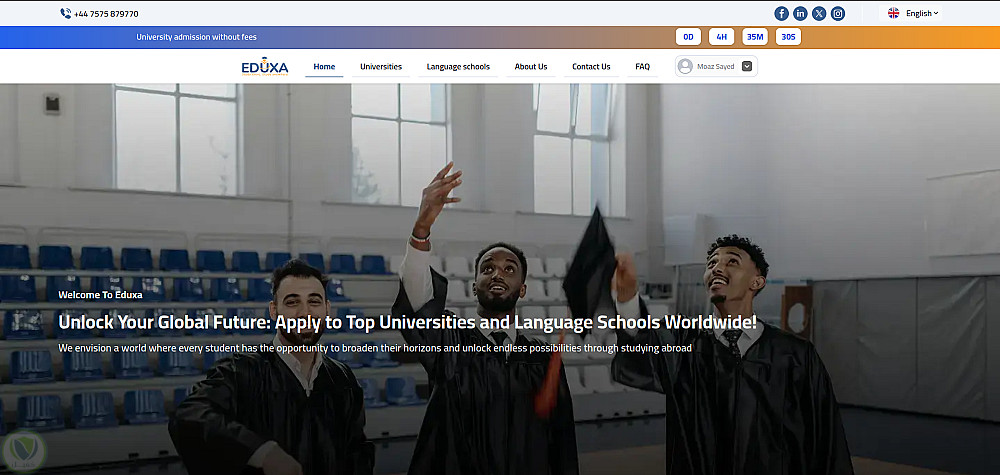Click the UK flag icon
Viewport: 1000px width, 475px height.
[893, 13]
